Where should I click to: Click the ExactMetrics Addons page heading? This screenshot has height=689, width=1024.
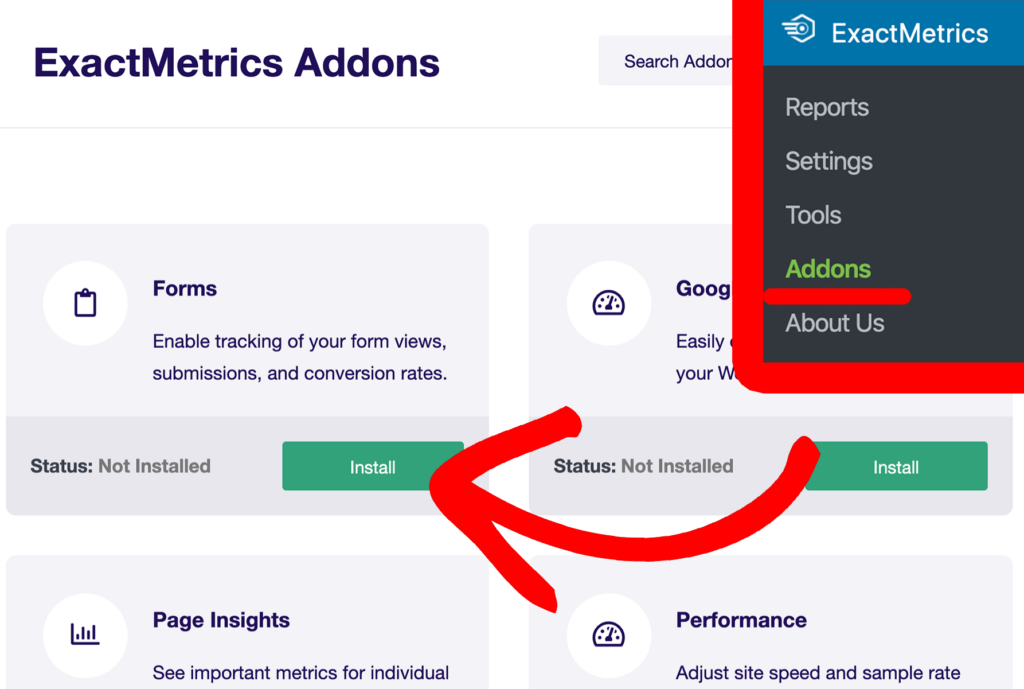(x=237, y=62)
